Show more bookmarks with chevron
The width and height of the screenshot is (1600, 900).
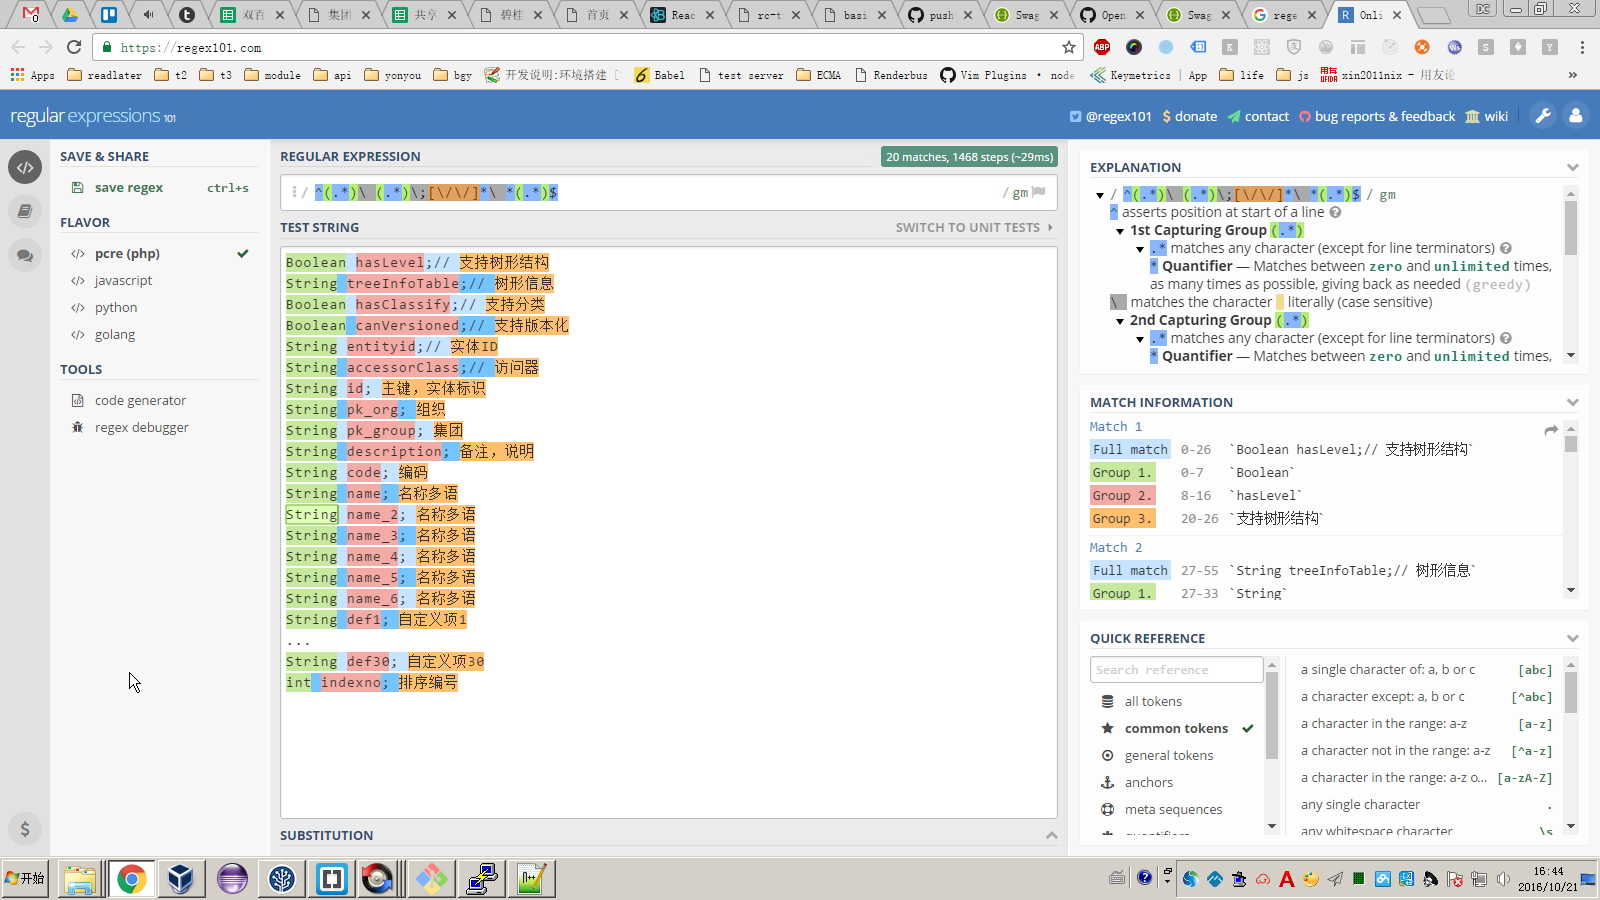[x=1572, y=75]
